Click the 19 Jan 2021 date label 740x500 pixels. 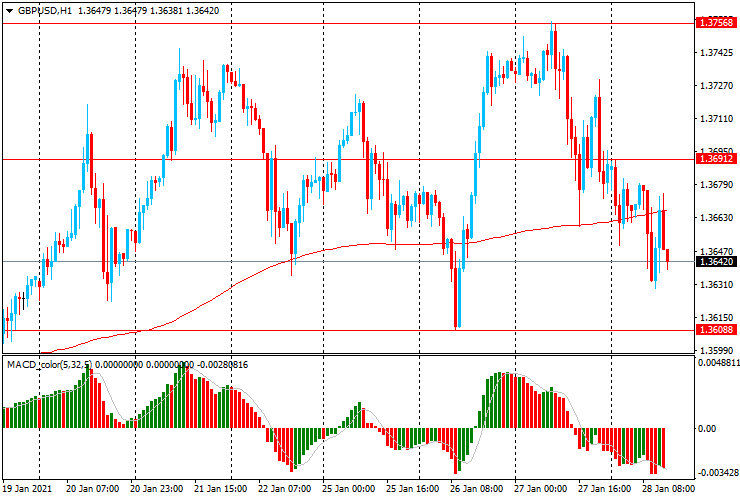(27, 488)
